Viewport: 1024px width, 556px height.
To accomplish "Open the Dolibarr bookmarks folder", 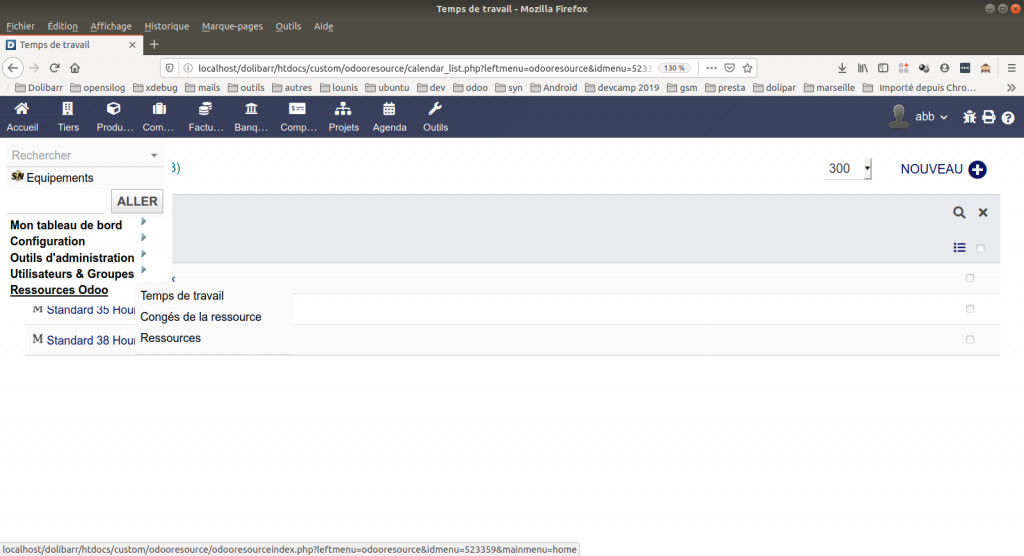I will click(x=39, y=88).
